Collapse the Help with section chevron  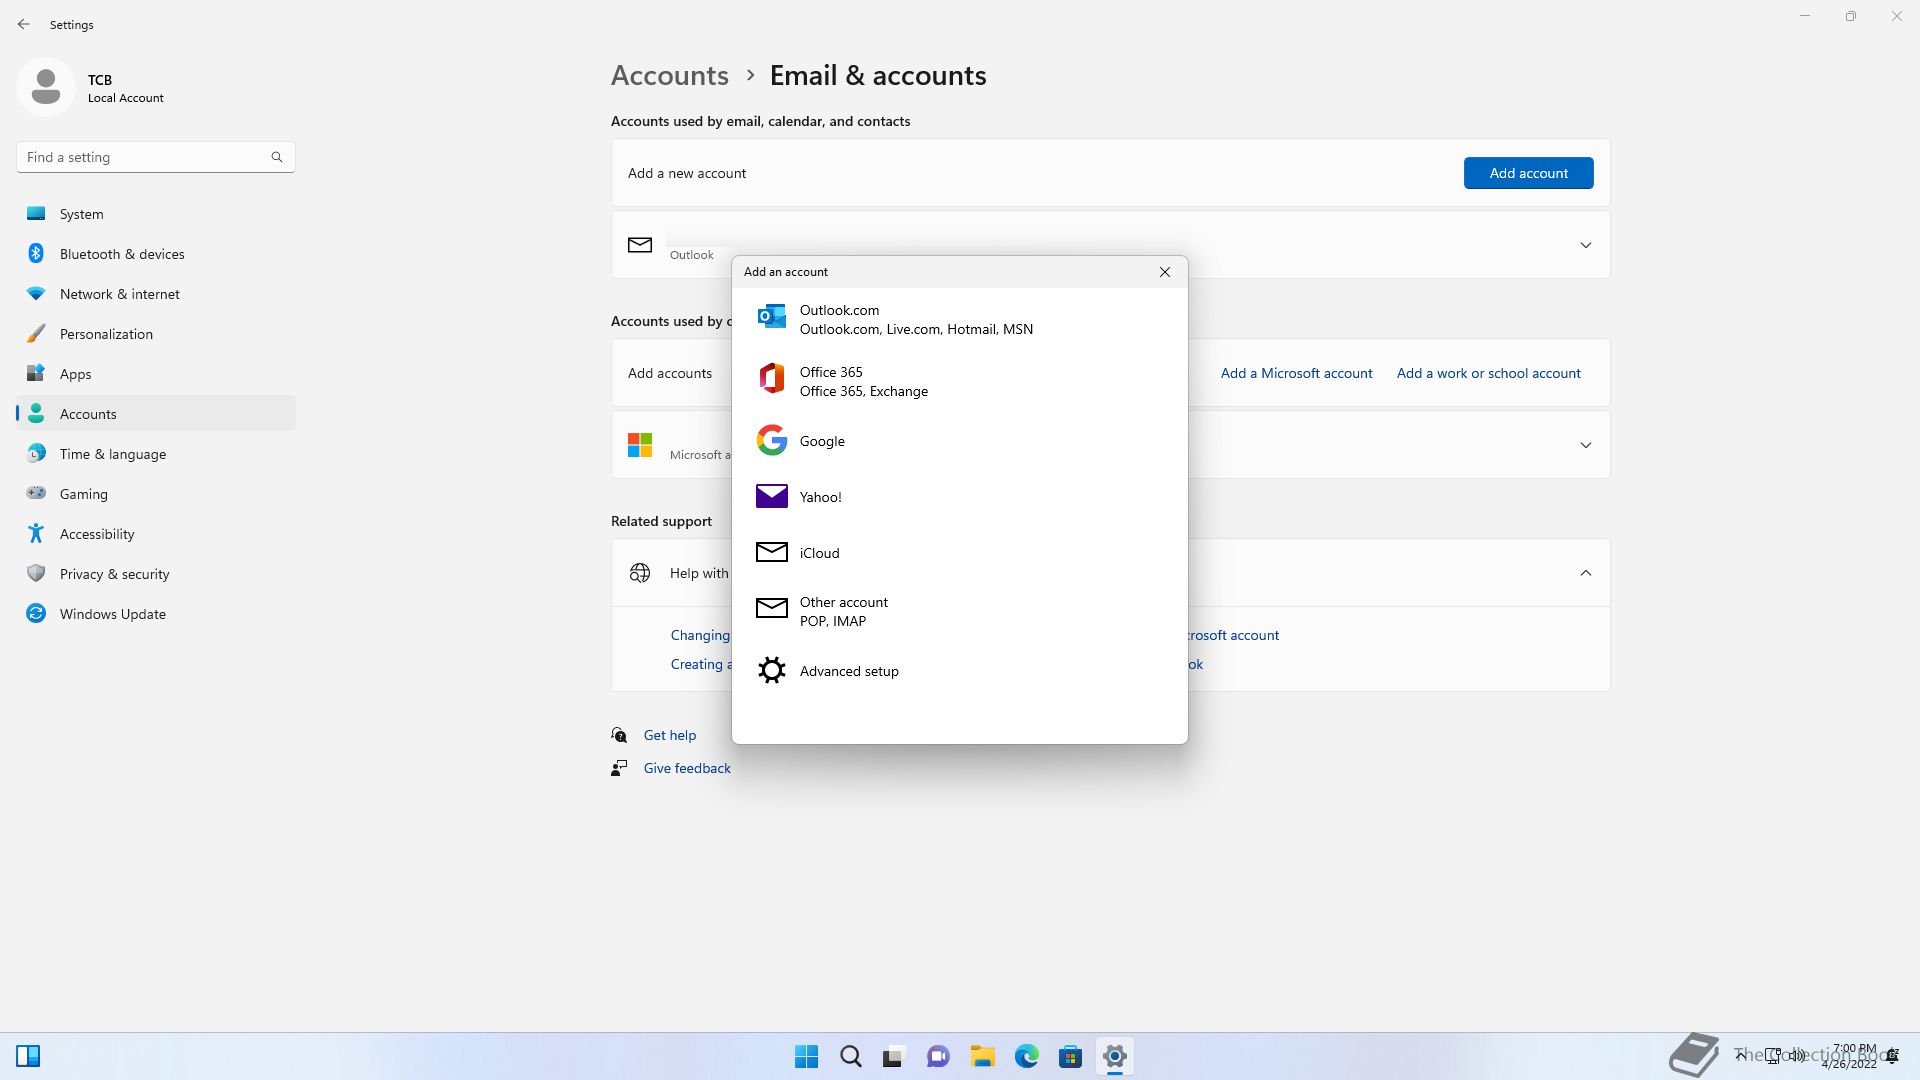click(x=1585, y=573)
